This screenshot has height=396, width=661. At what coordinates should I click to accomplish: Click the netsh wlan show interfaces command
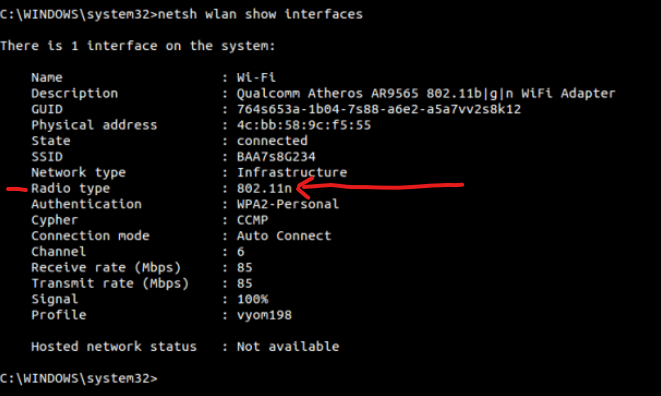[x=260, y=14]
